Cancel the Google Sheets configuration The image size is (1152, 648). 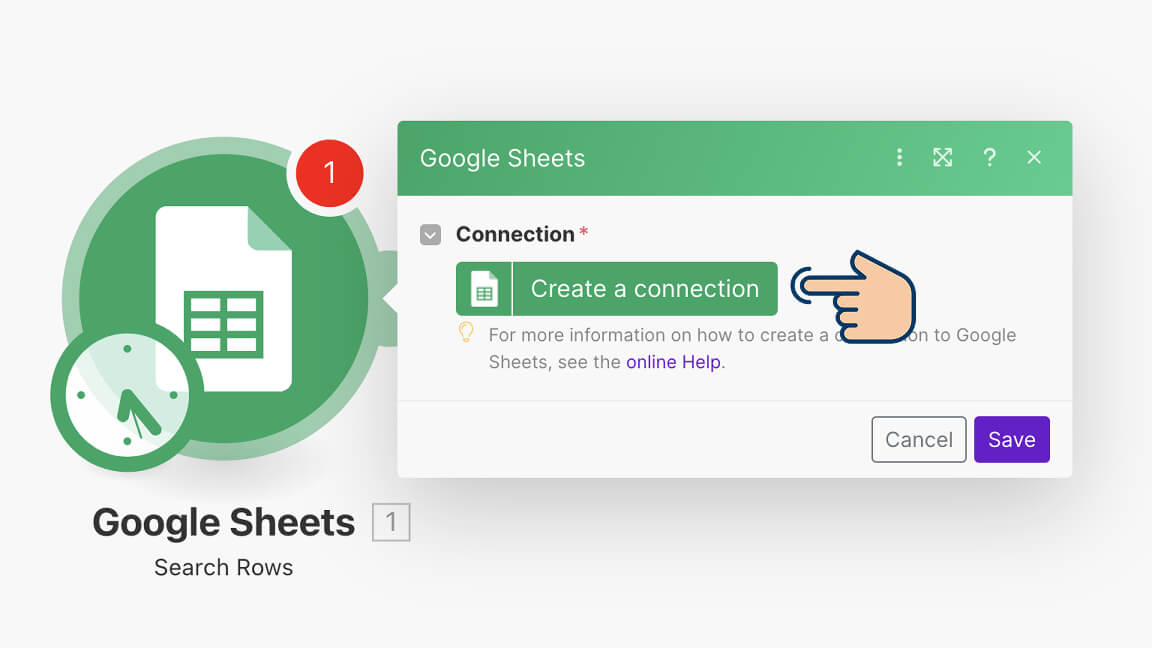(x=918, y=439)
